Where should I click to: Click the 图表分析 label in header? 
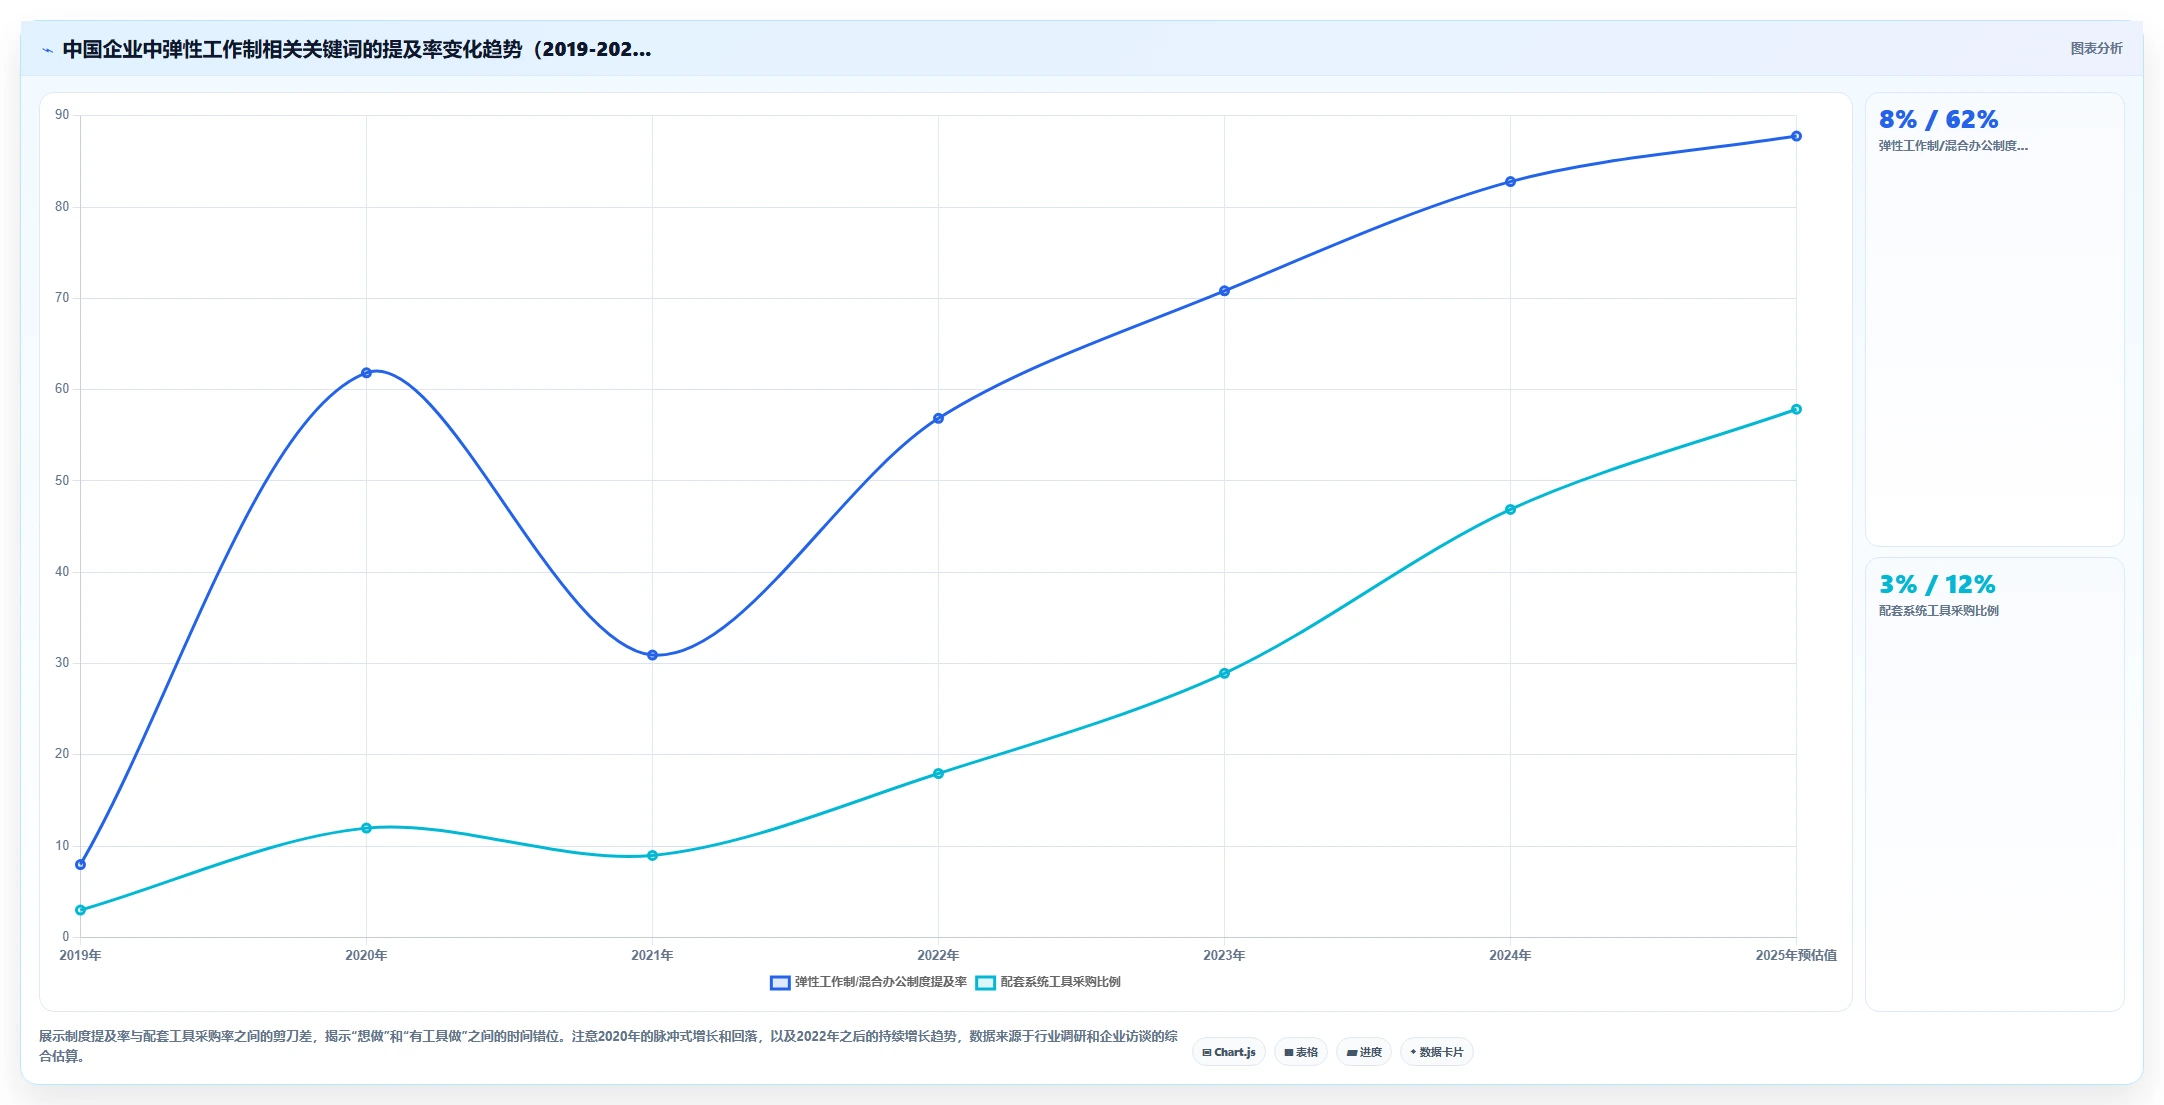tap(2096, 48)
